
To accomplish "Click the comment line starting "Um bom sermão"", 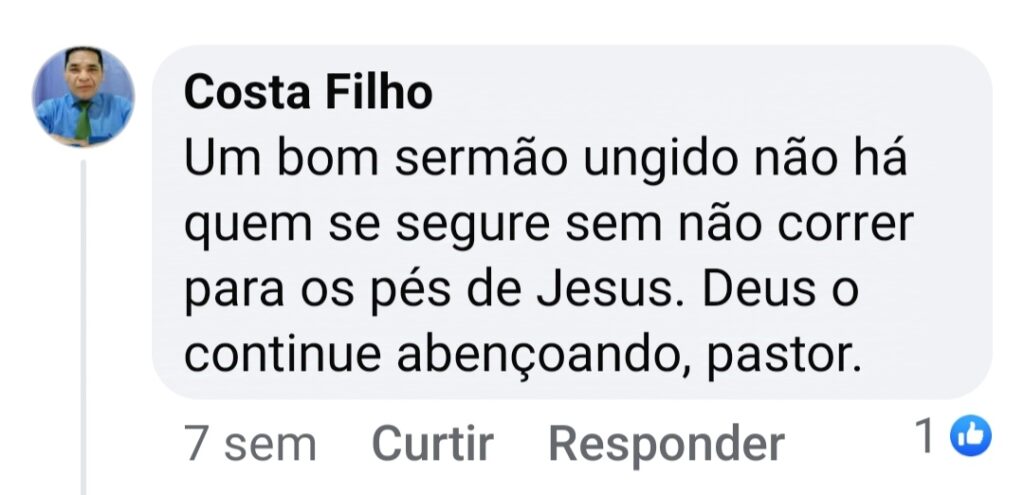I will click(x=545, y=159).
